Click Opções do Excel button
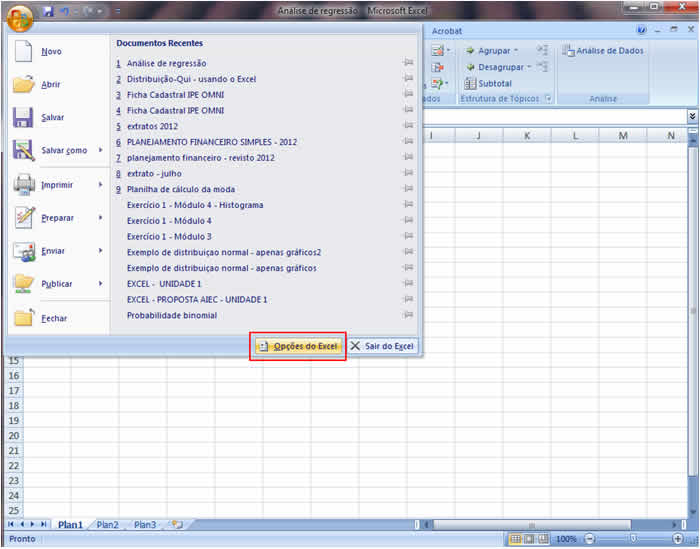700x549 pixels. (x=298, y=346)
